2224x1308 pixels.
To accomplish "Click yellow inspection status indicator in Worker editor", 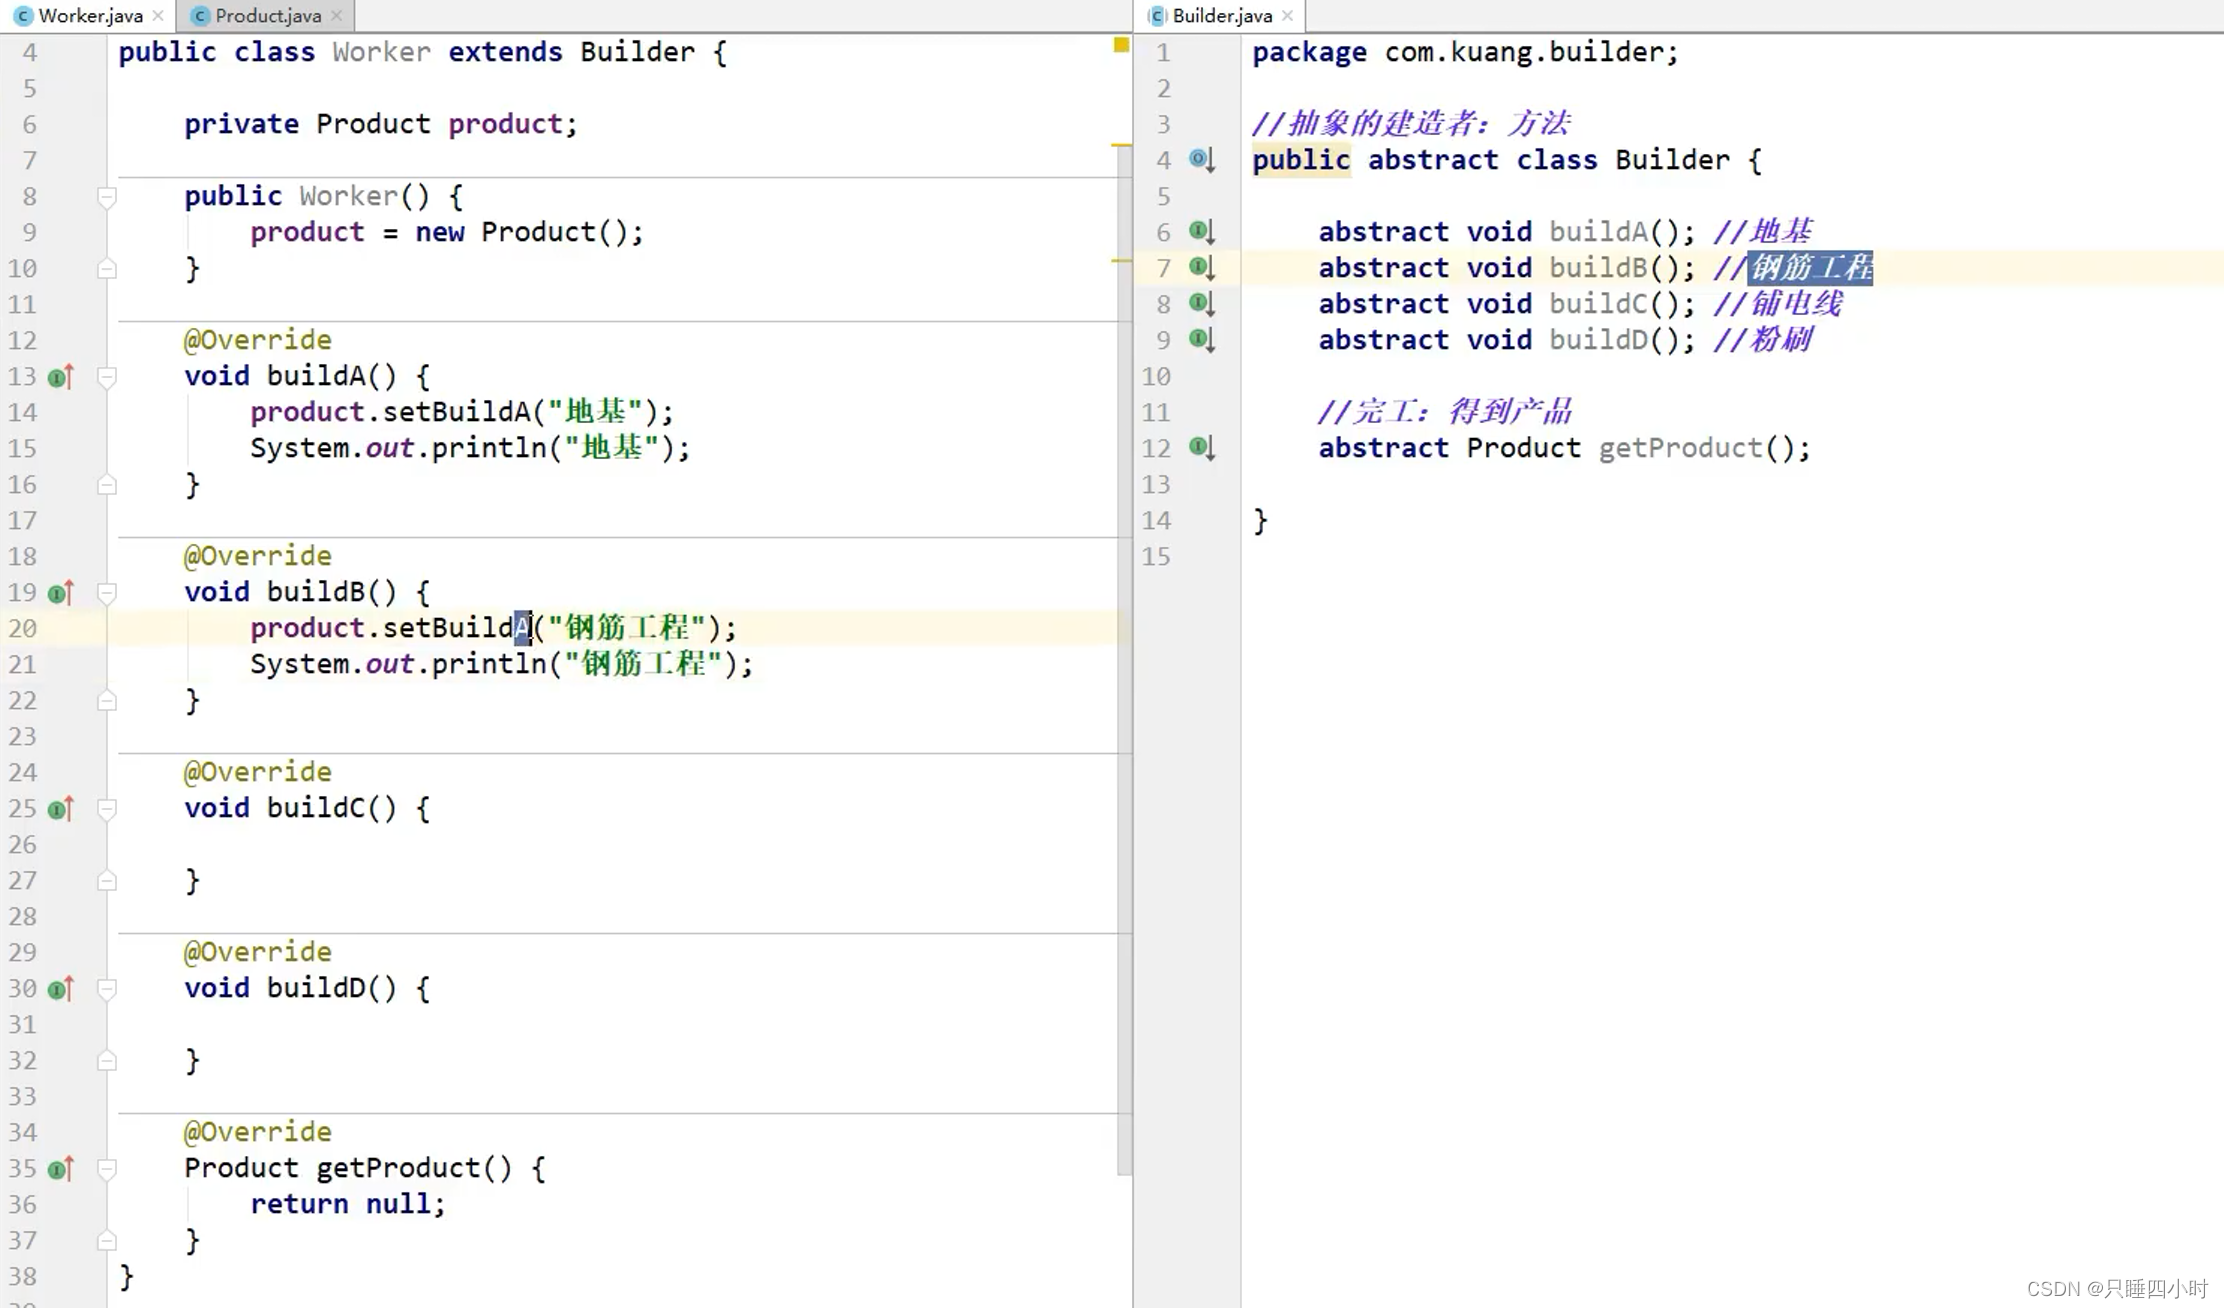I will point(1121,45).
